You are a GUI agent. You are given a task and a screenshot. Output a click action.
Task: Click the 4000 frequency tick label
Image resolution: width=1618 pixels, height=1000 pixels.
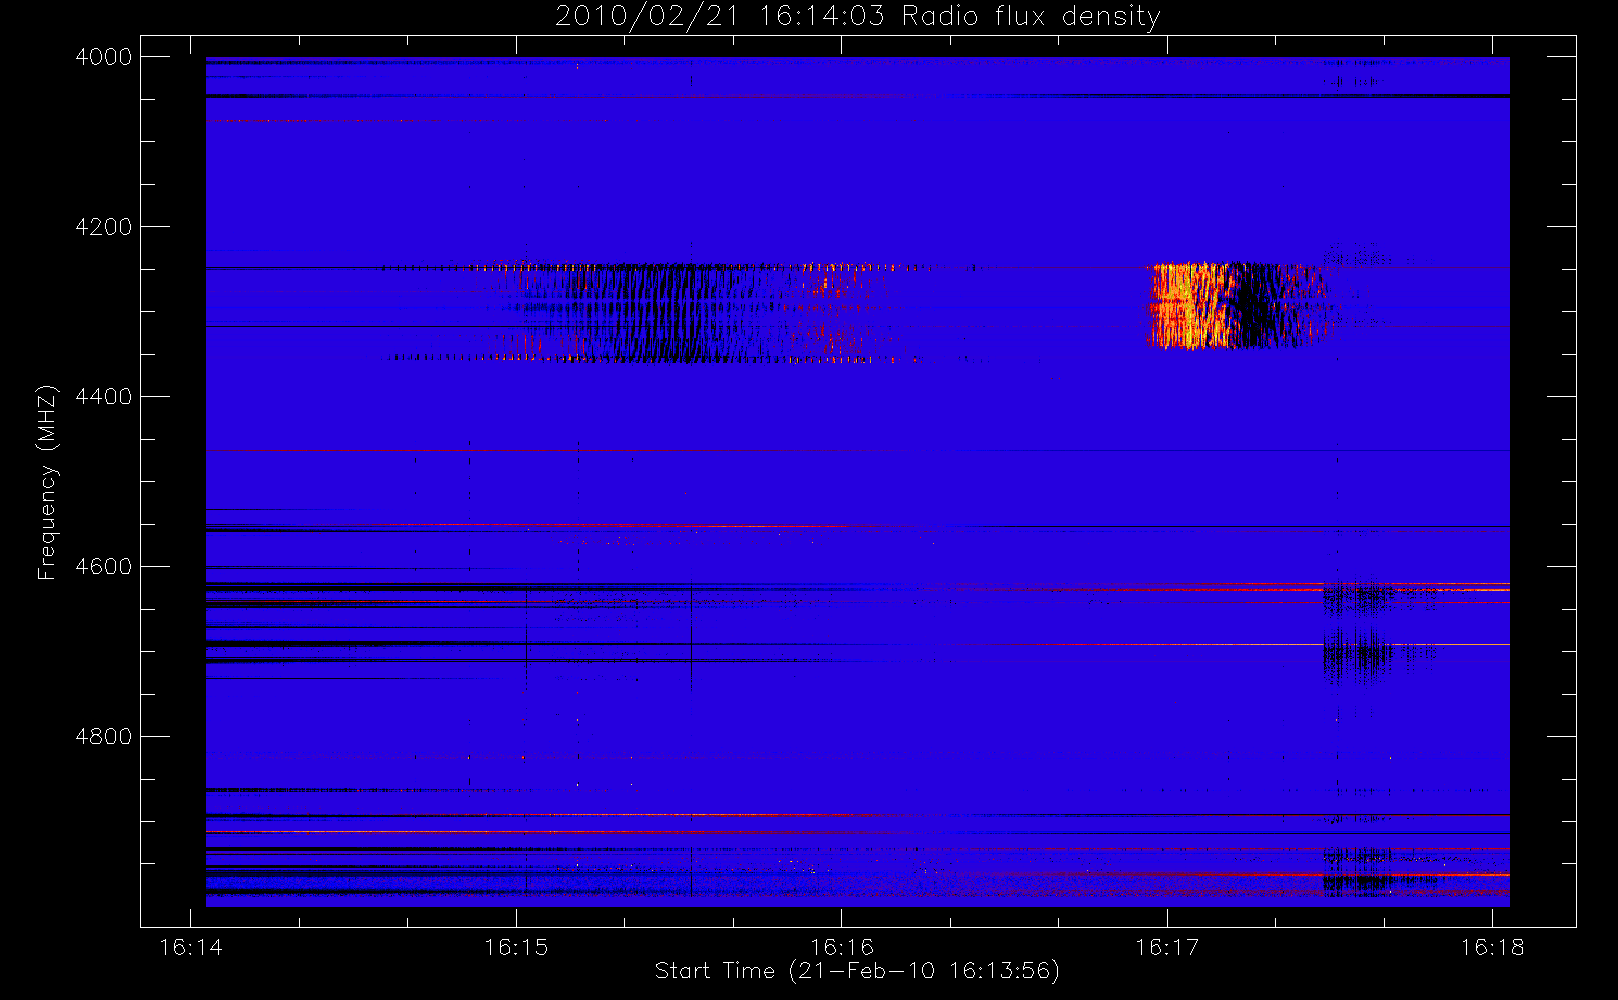point(104,57)
